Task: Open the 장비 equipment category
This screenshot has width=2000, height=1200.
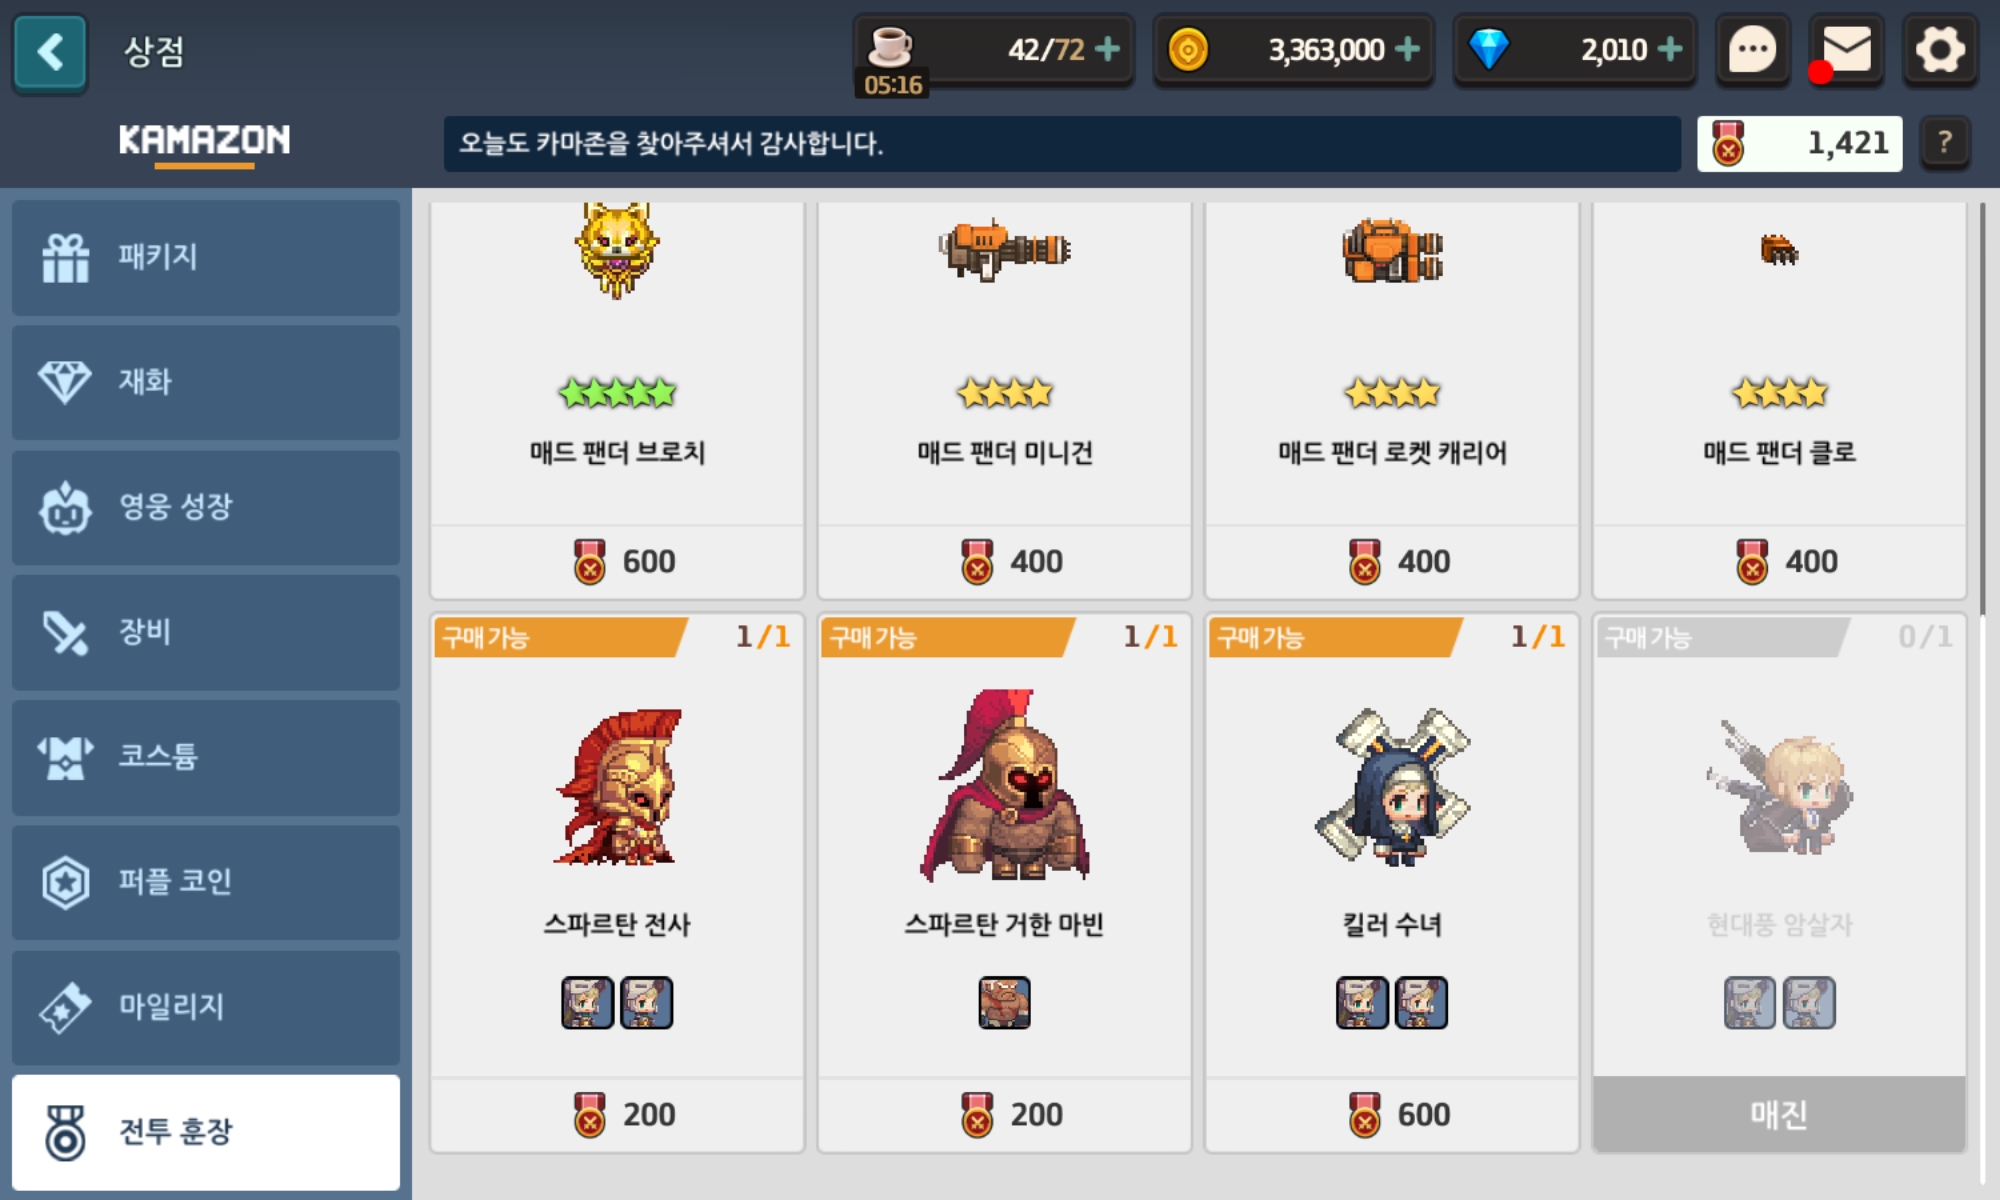Action: tap(206, 632)
